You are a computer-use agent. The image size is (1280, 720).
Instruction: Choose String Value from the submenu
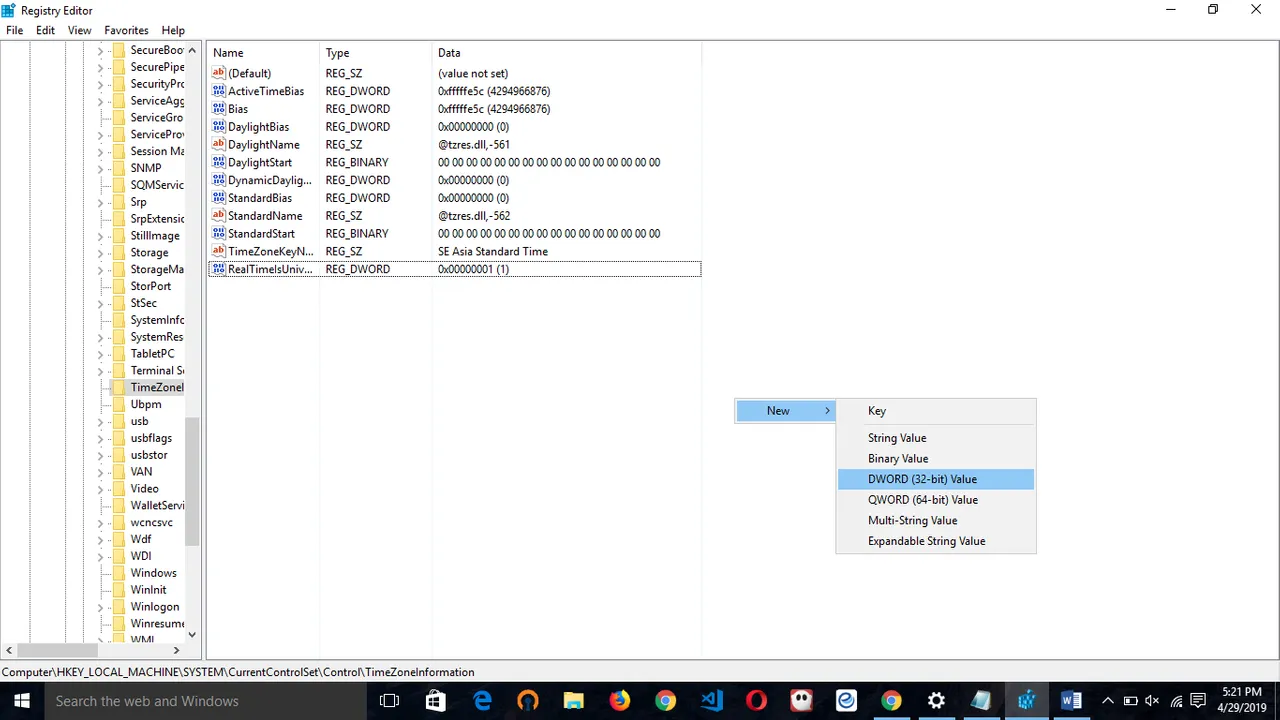[x=936, y=438]
